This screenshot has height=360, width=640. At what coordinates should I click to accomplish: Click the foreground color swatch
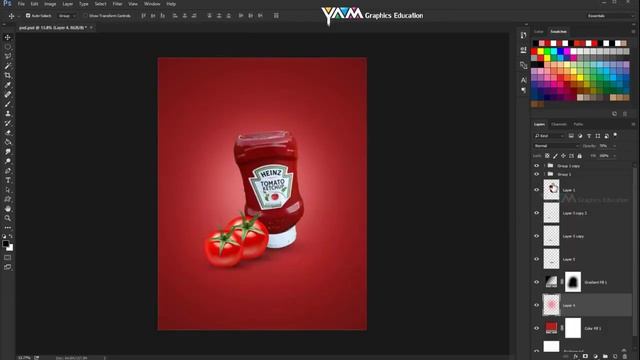[x=5, y=244]
